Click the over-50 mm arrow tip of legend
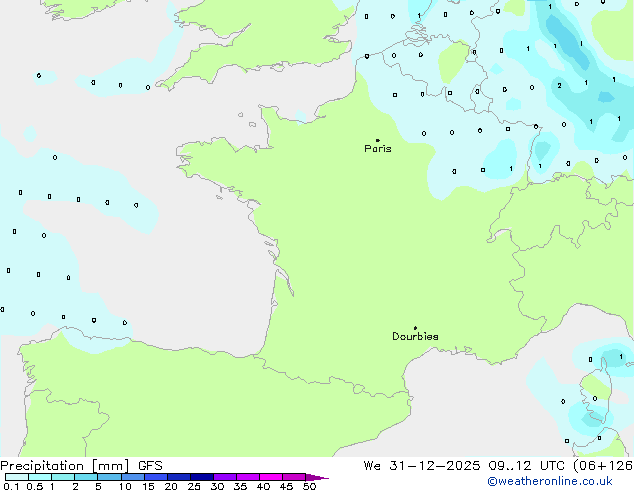Screen dimensions: 634x490 [317, 477]
